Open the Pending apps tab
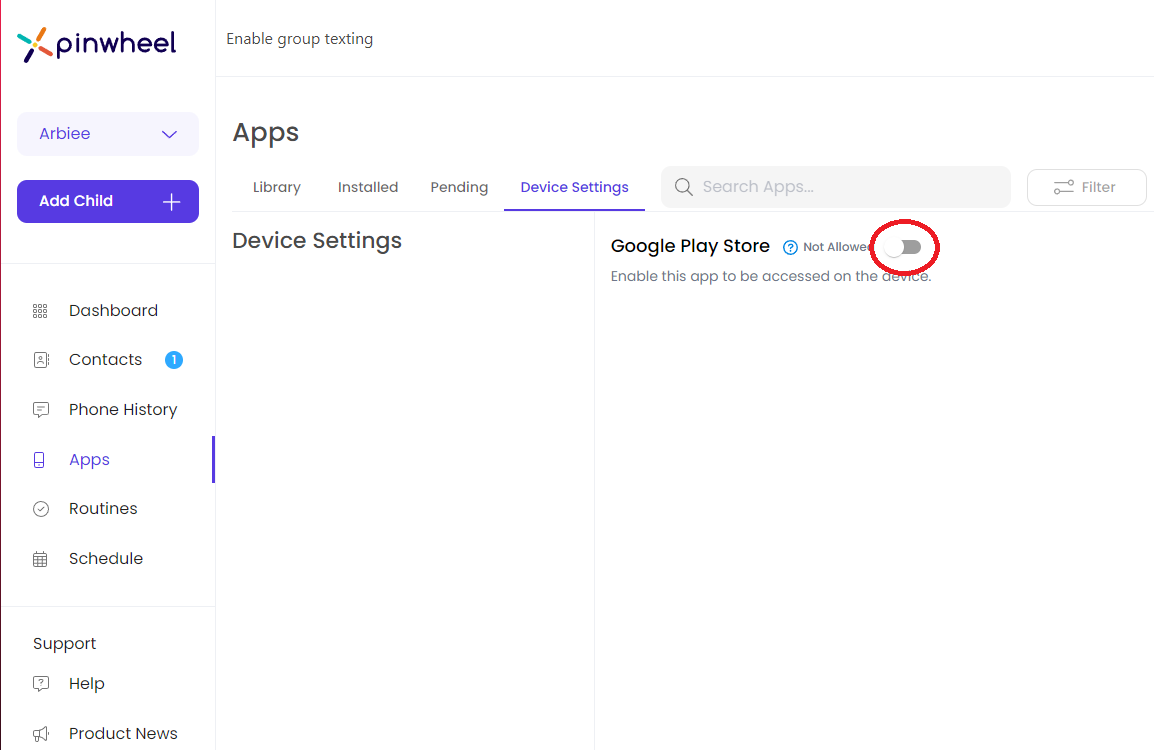 coord(458,187)
